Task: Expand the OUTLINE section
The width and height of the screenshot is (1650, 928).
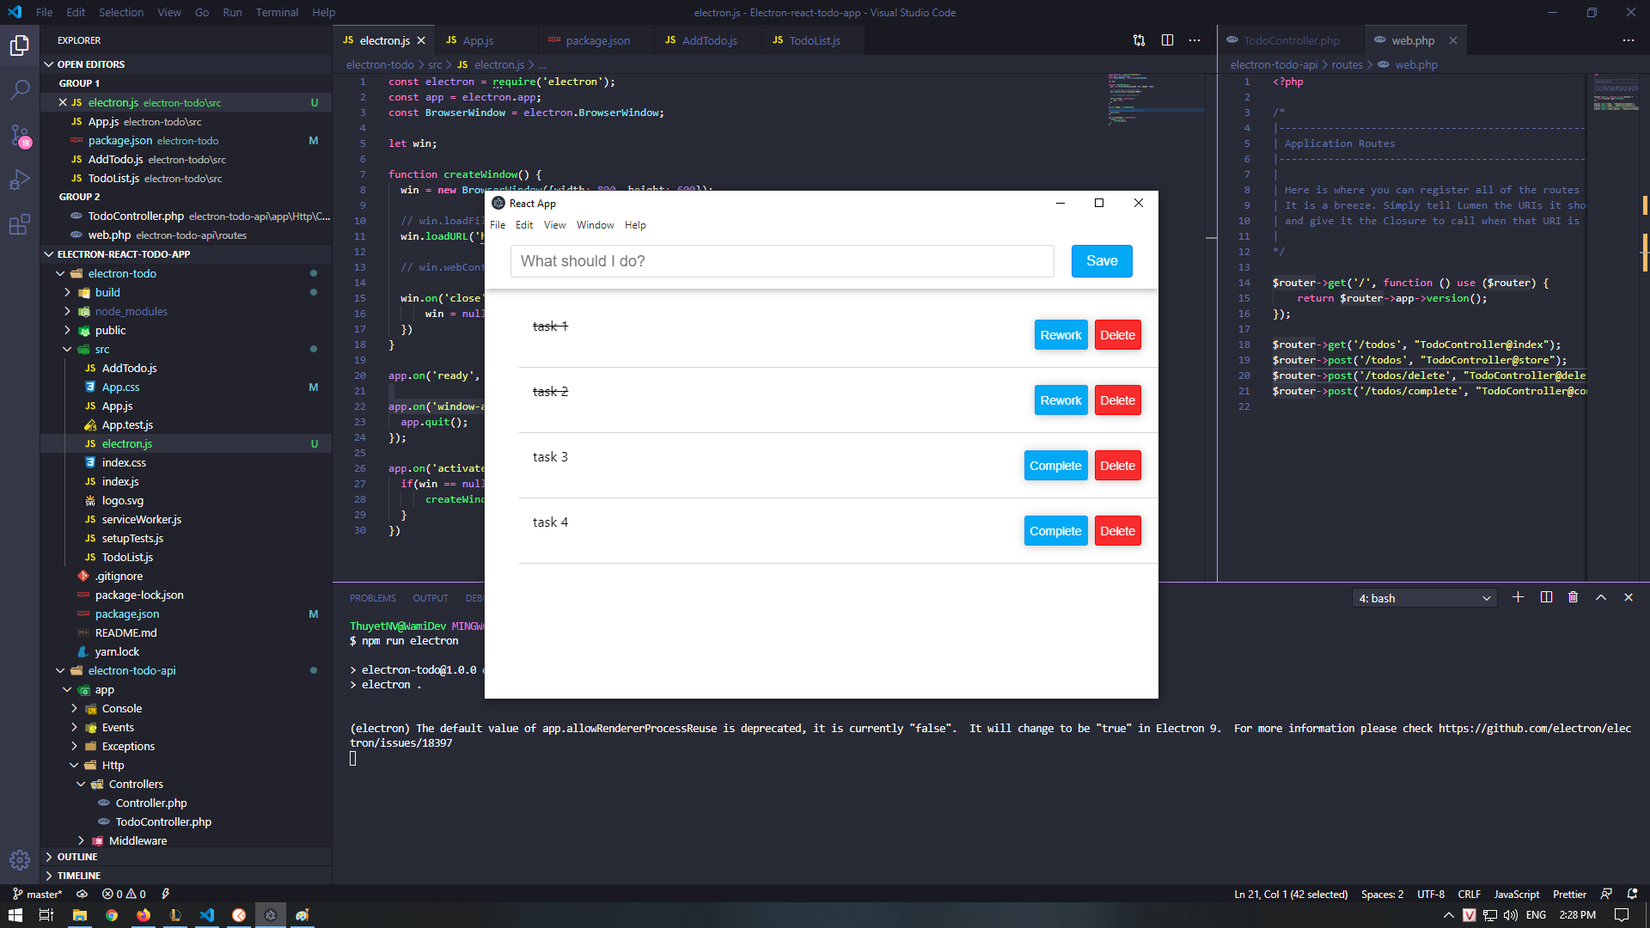Action: tap(77, 857)
